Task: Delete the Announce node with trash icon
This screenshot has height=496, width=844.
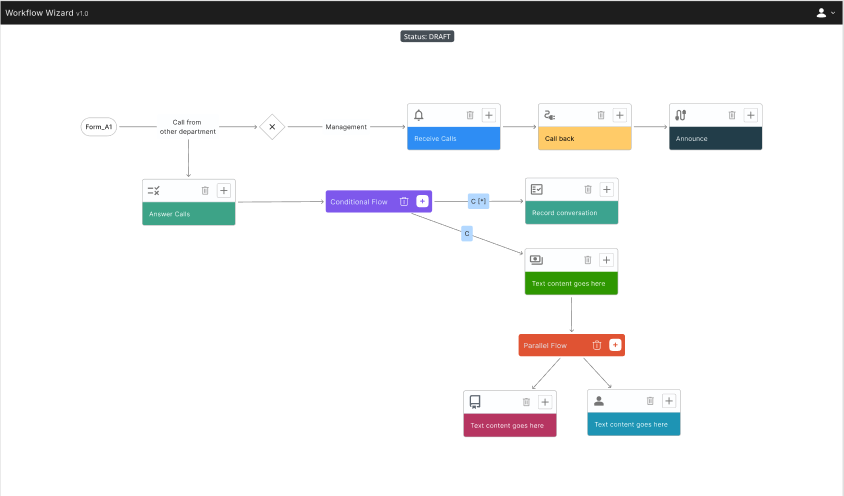Action: (732, 115)
